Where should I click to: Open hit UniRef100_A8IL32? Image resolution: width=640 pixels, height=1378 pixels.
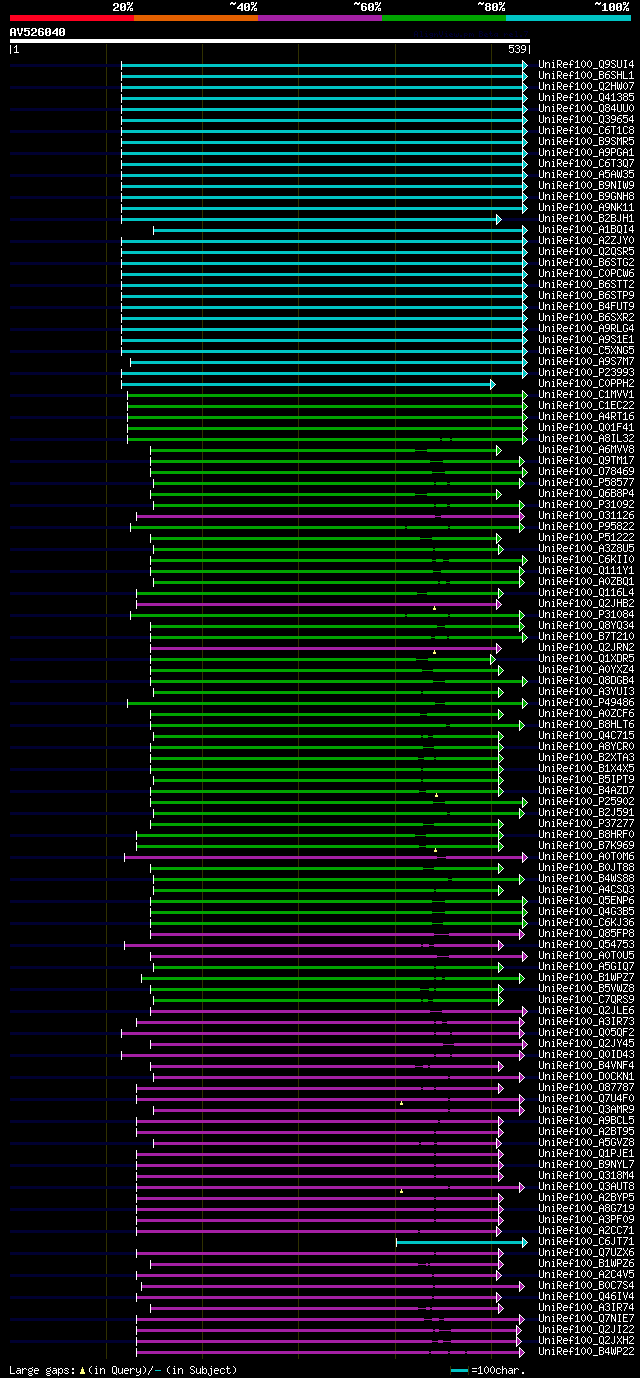click(586, 438)
